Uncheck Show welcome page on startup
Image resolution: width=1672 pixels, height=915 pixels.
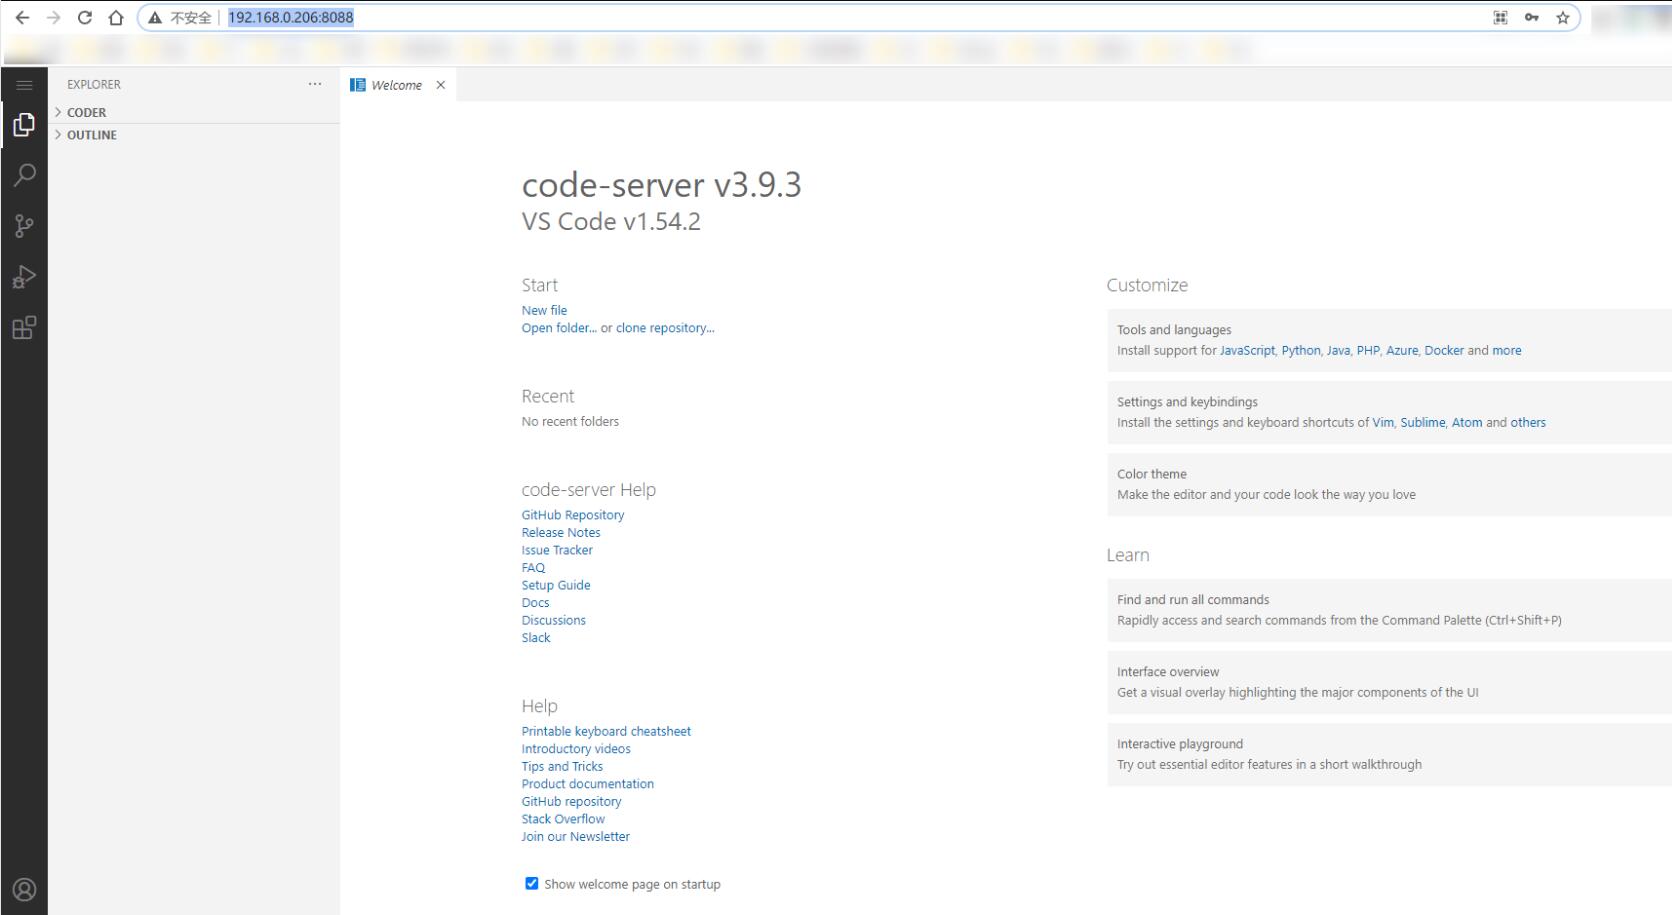click(531, 883)
